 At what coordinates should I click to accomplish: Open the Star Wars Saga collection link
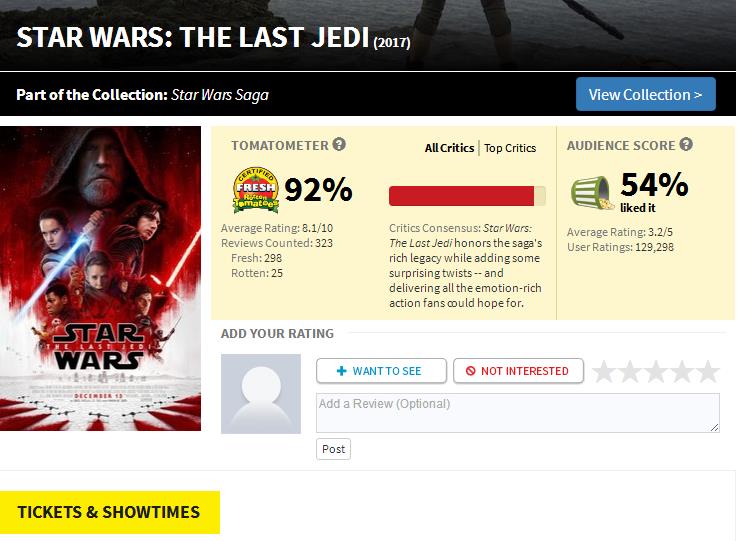pos(220,96)
